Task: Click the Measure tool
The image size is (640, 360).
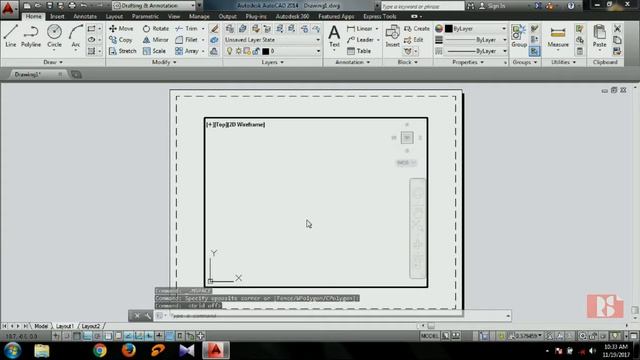Action: [x=558, y=37]
